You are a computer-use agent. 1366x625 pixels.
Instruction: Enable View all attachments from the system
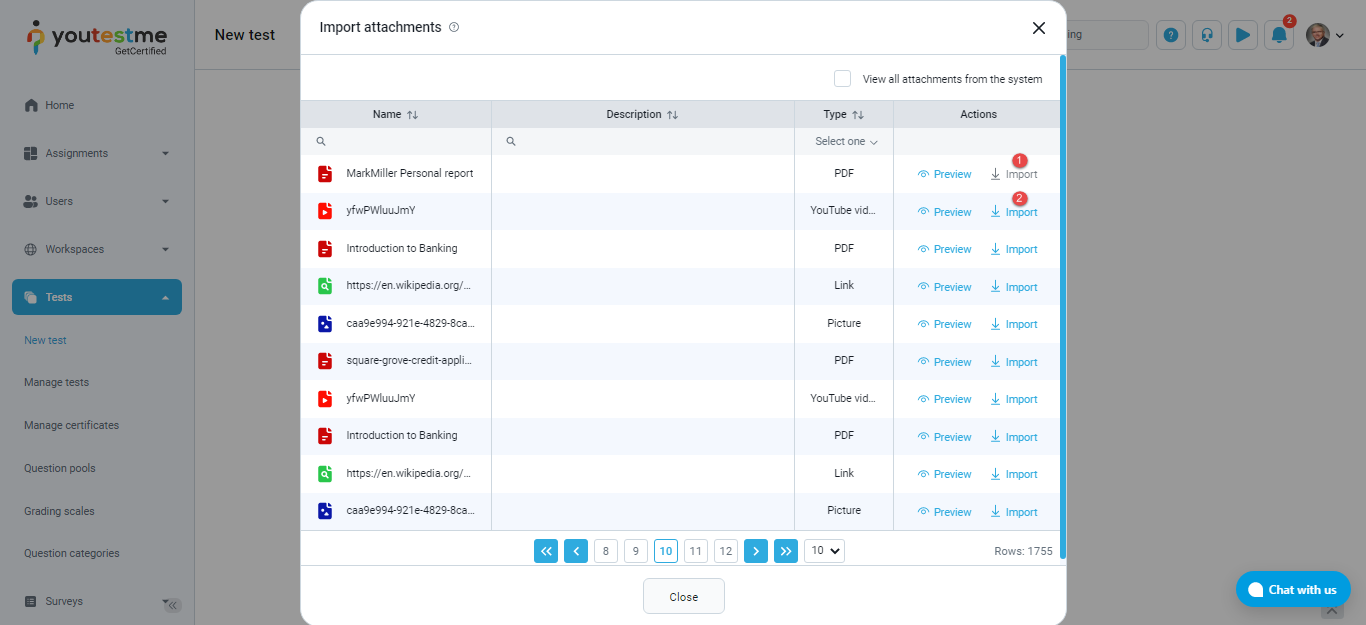click(x=843, y=79)
